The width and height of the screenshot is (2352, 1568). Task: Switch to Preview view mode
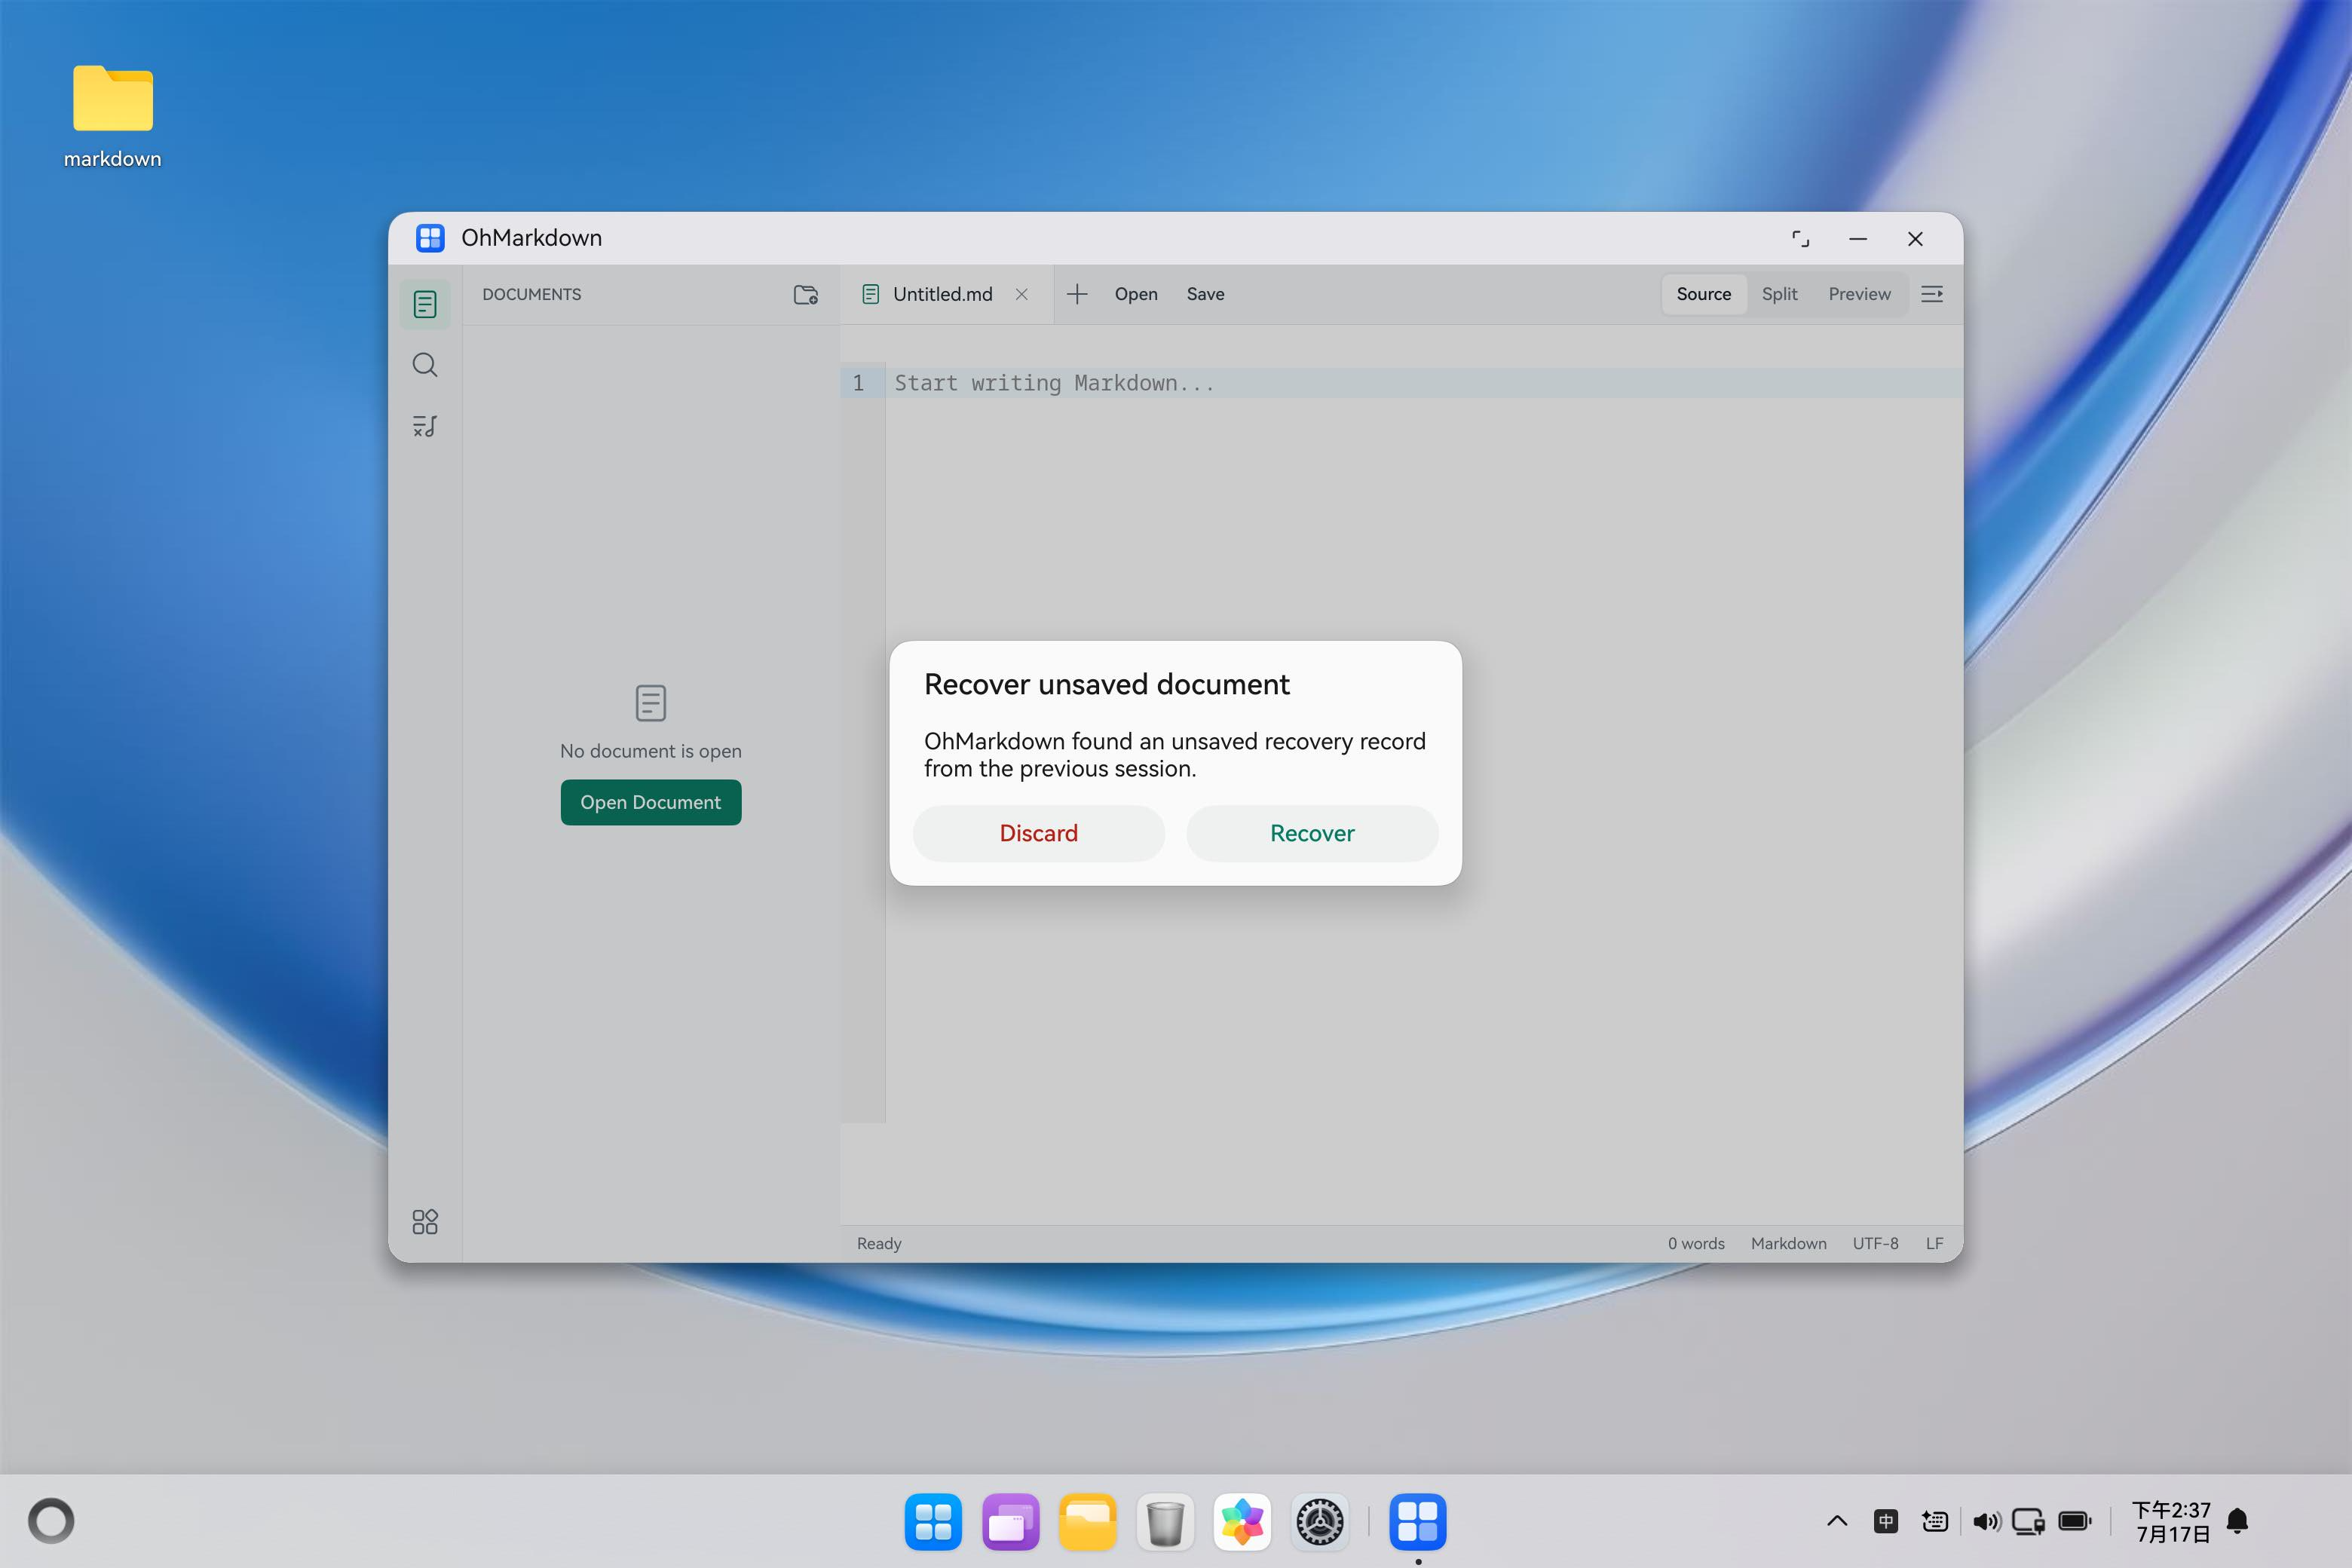(1859, 294)
